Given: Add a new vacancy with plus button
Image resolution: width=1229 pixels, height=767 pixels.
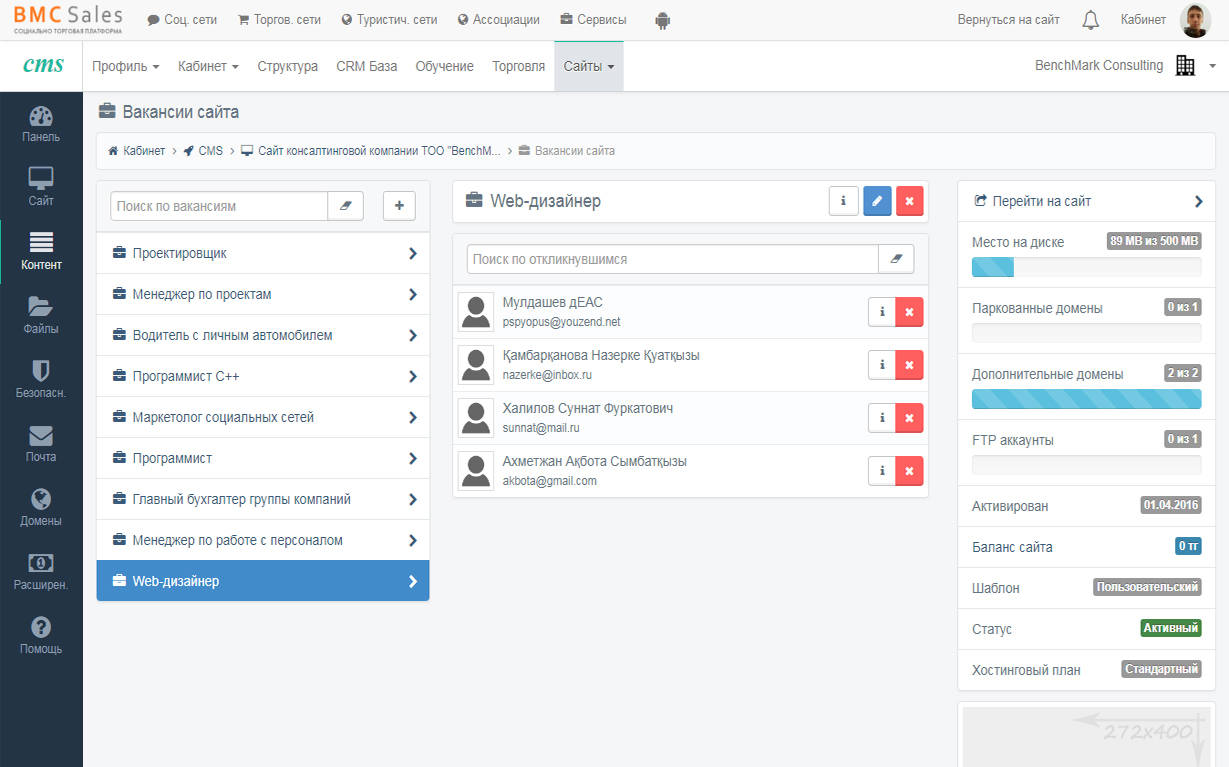Looking at the screenshot, I should tap(399, 206).
